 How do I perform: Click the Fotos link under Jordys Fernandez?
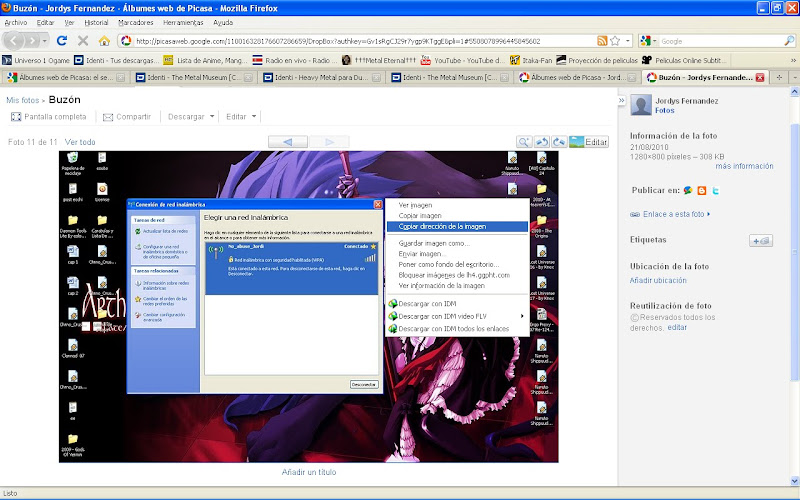coord(665,110)
